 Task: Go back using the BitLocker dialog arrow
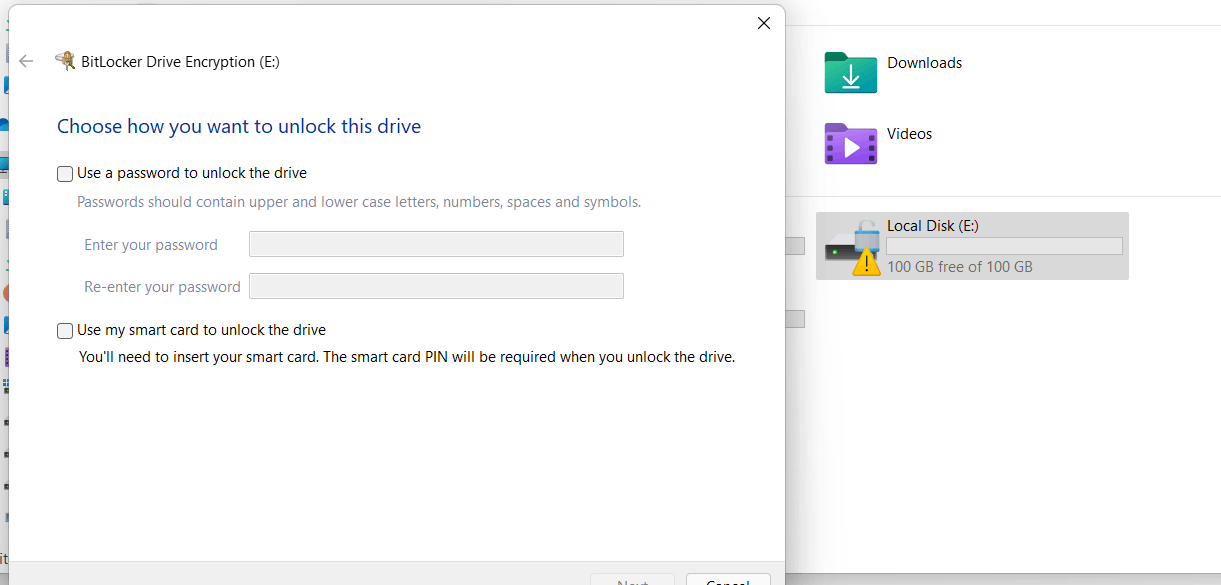coord(26,61)
